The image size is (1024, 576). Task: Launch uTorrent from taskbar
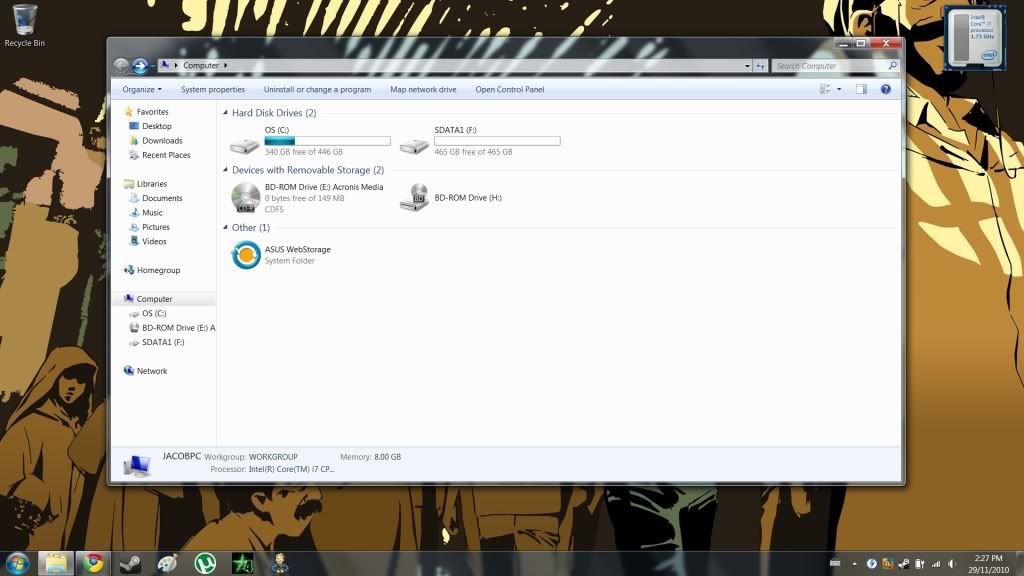(206, 564)
